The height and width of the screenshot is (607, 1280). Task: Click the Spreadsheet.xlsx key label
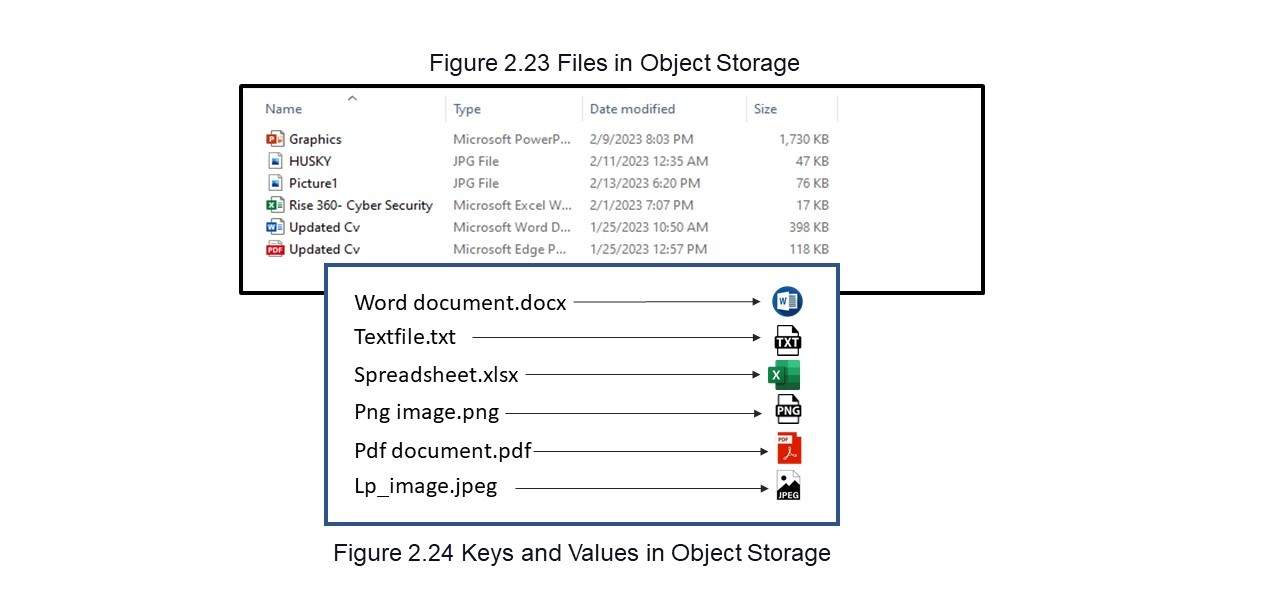point(436,375)
